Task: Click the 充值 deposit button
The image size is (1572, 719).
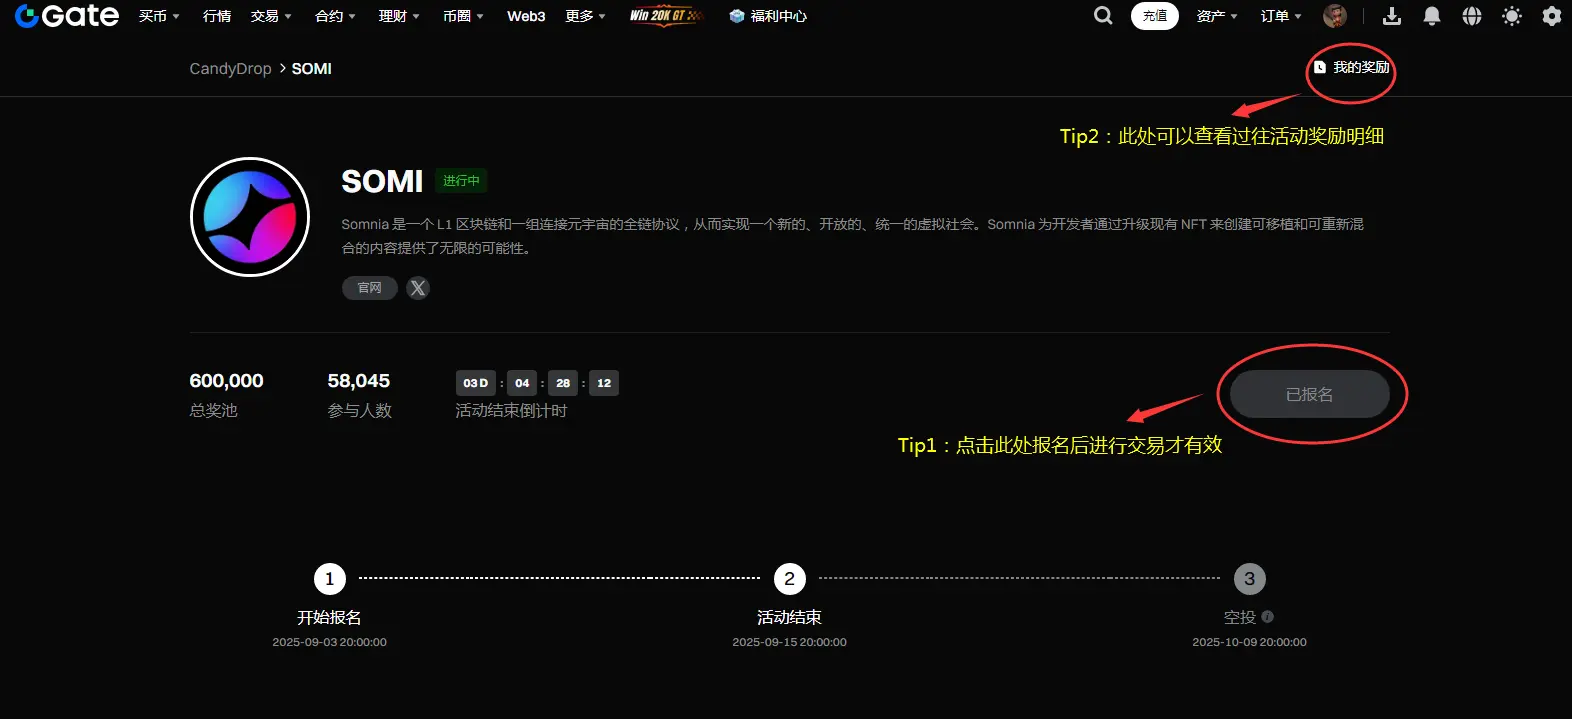Action: pos(1155,16)
